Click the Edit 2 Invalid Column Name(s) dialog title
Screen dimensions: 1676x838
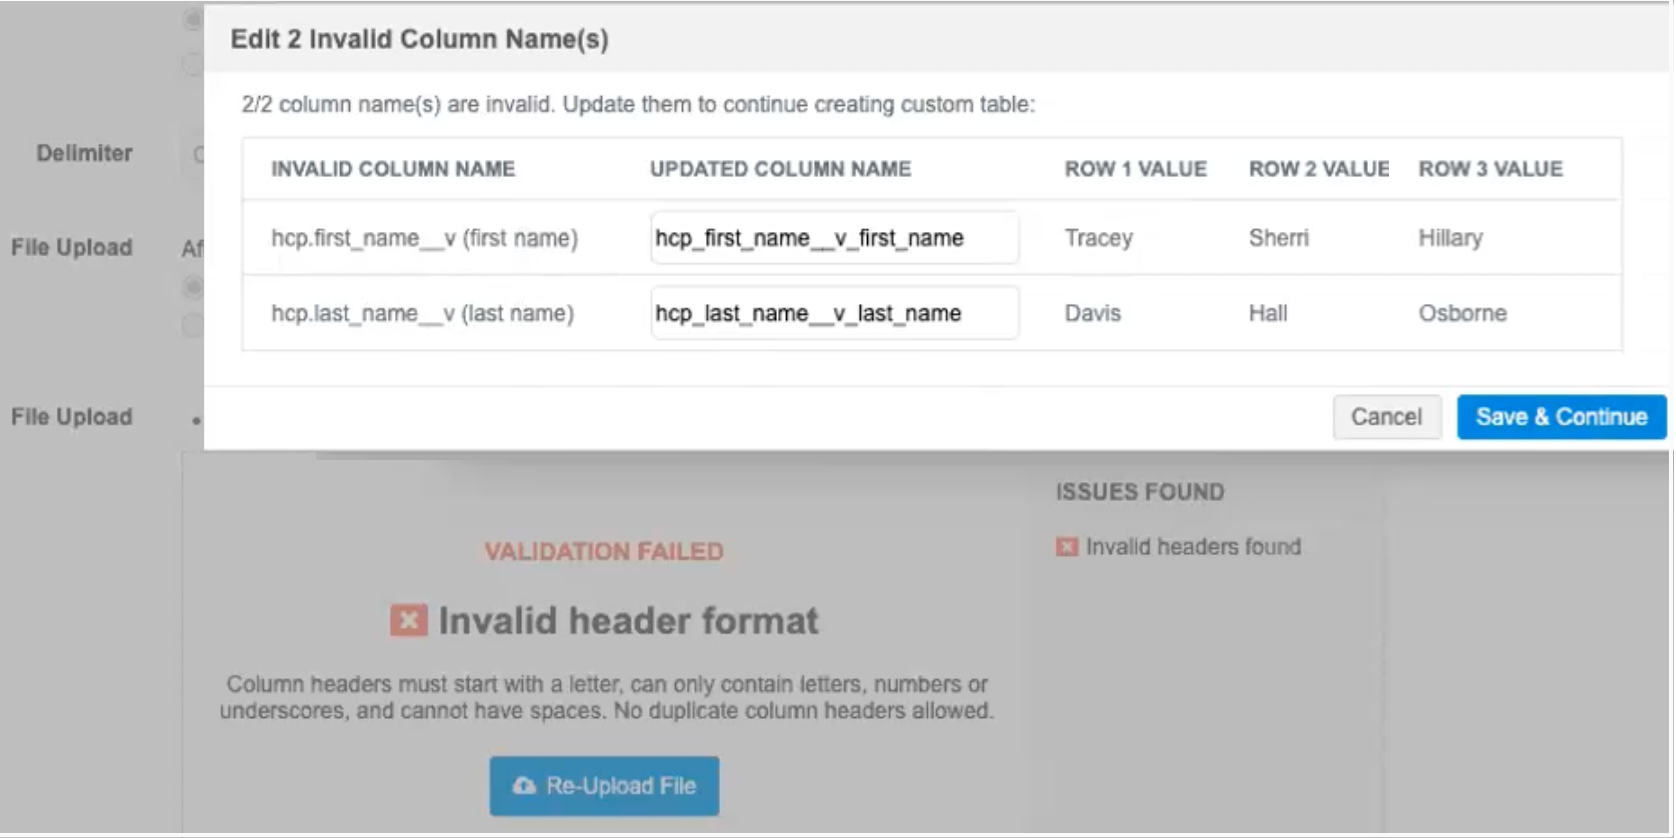pos(419,39)
